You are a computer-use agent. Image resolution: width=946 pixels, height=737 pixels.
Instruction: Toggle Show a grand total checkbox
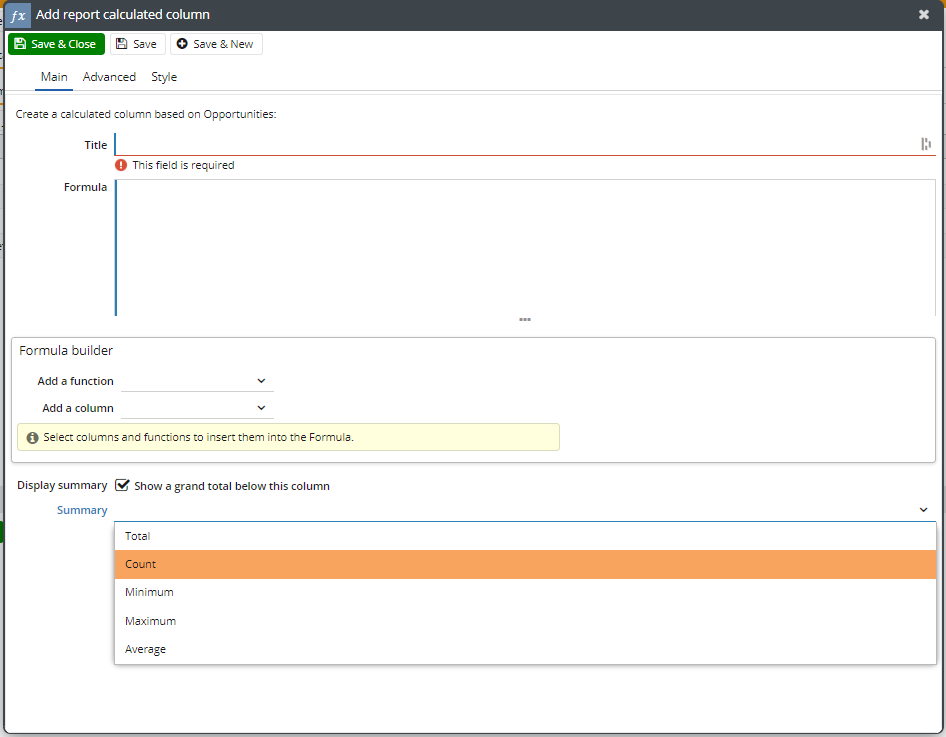(x=123, y=485)
